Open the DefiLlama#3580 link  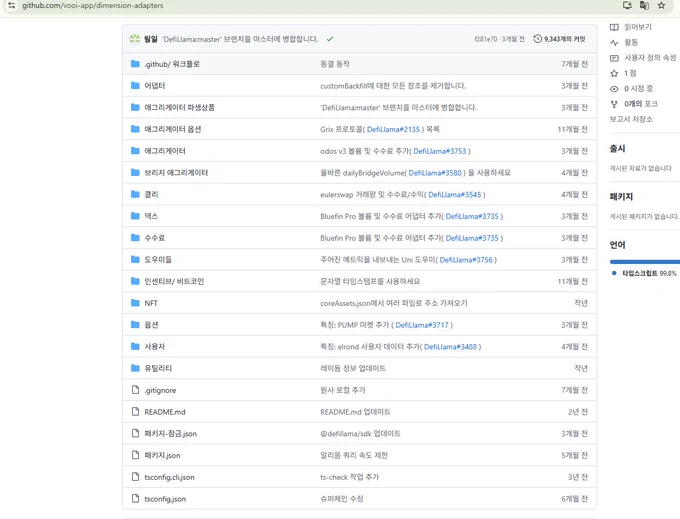coord(435,173)
